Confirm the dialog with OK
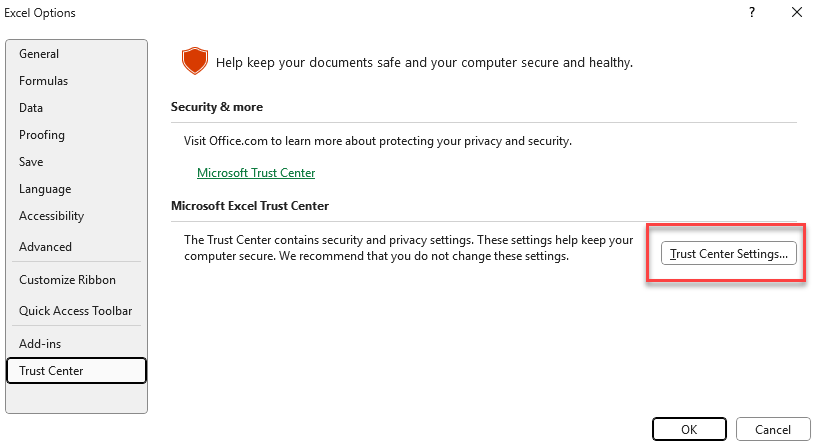This screenshot has width=818, height=445. (x=689, y=429)
